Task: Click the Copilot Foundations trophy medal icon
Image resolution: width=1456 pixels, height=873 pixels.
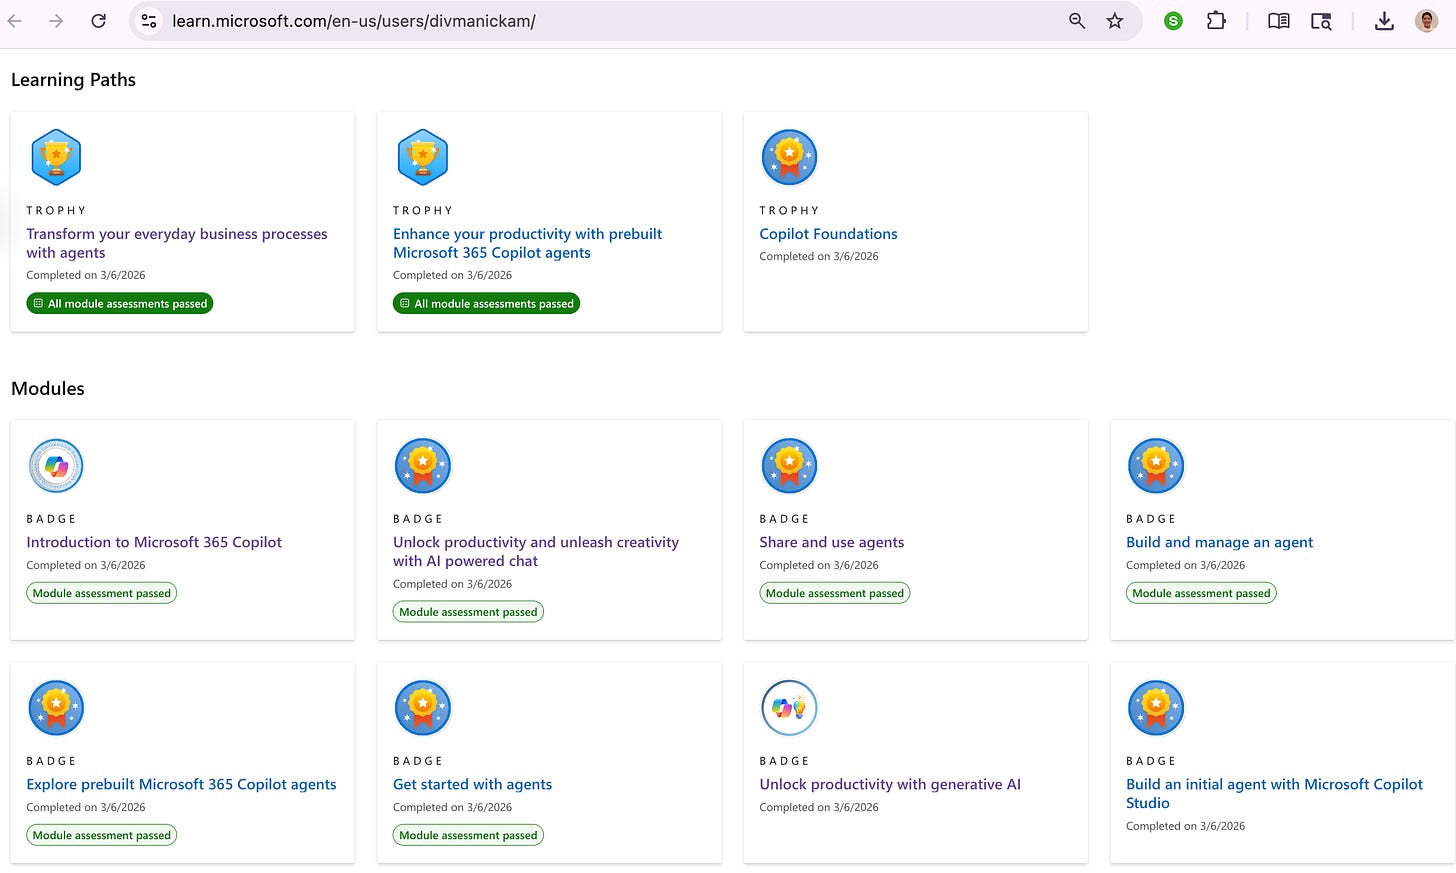Action: pos(790,157)
